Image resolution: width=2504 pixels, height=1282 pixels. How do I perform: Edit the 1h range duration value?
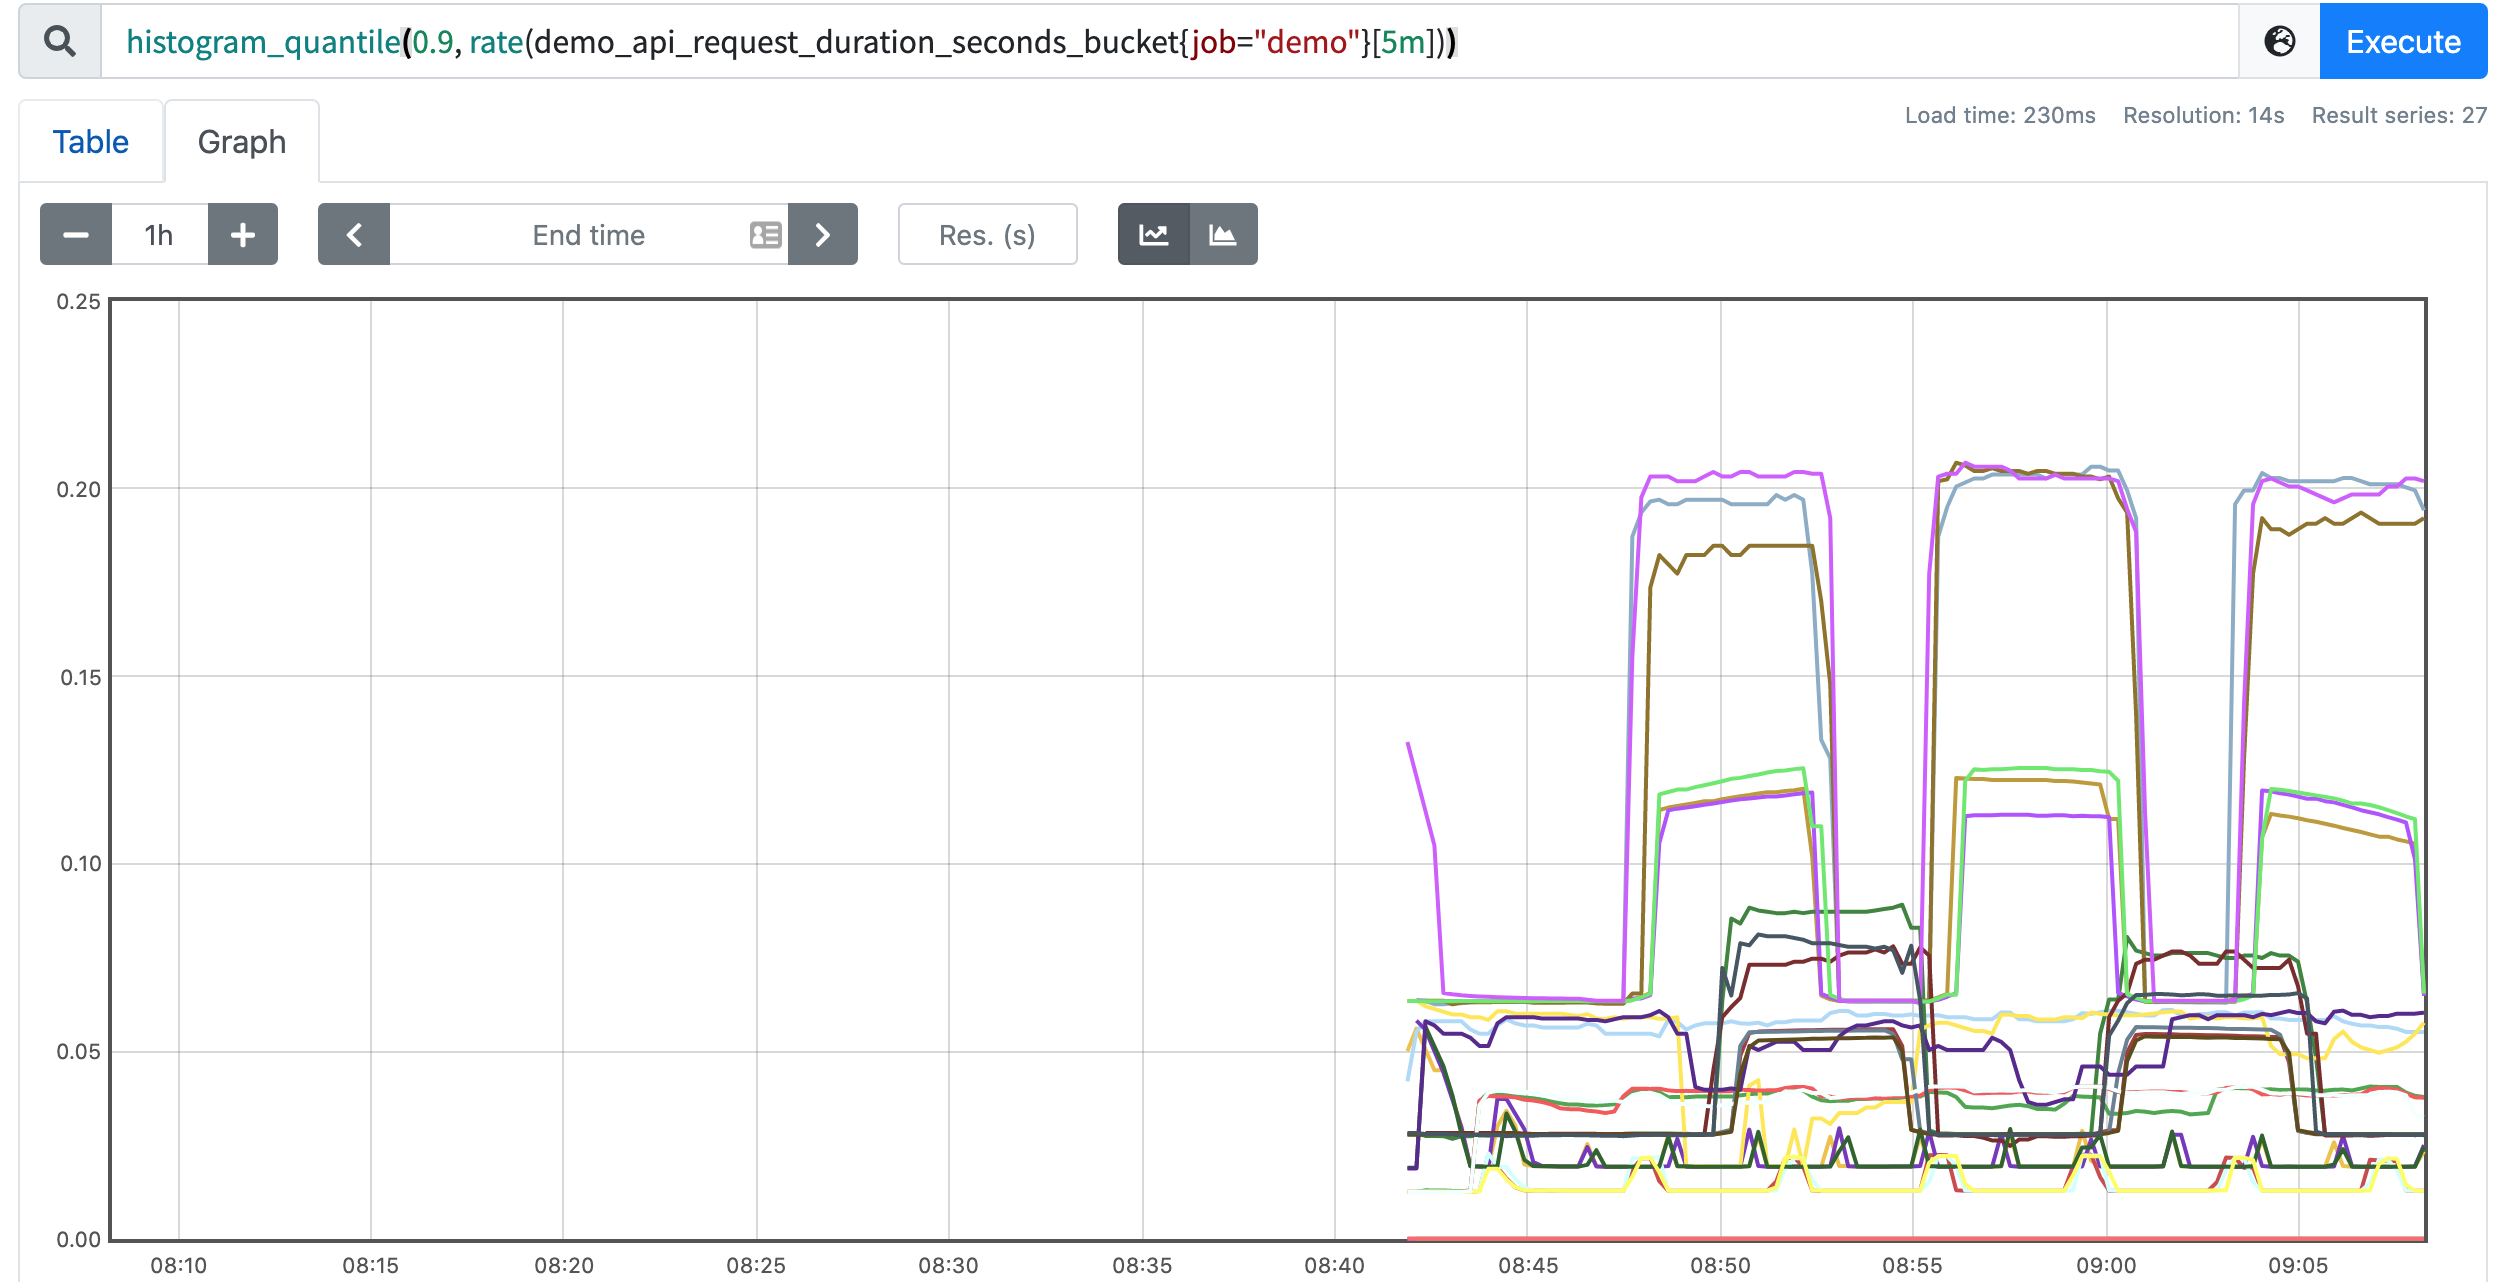(157, 234)
